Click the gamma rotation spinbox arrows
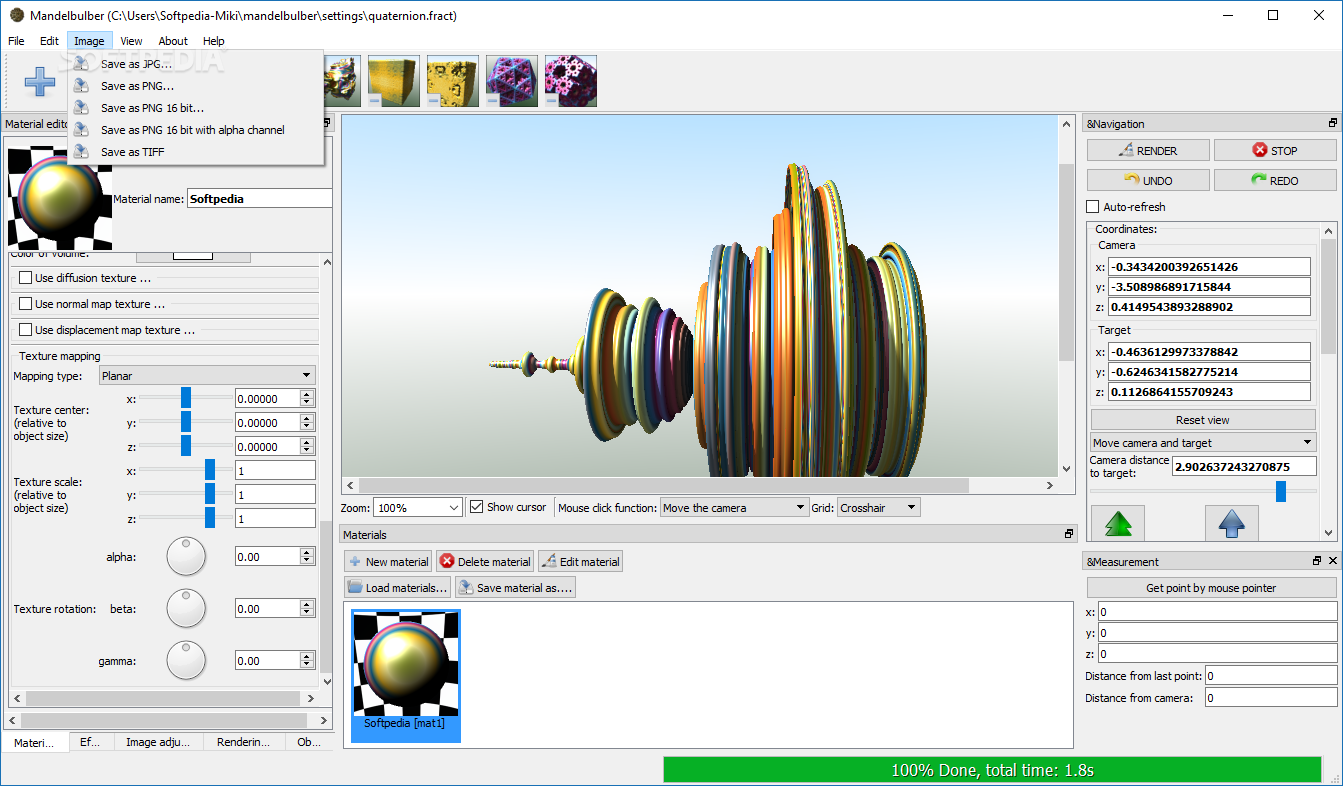The image size is (1343, 786). tap(306, 660)
